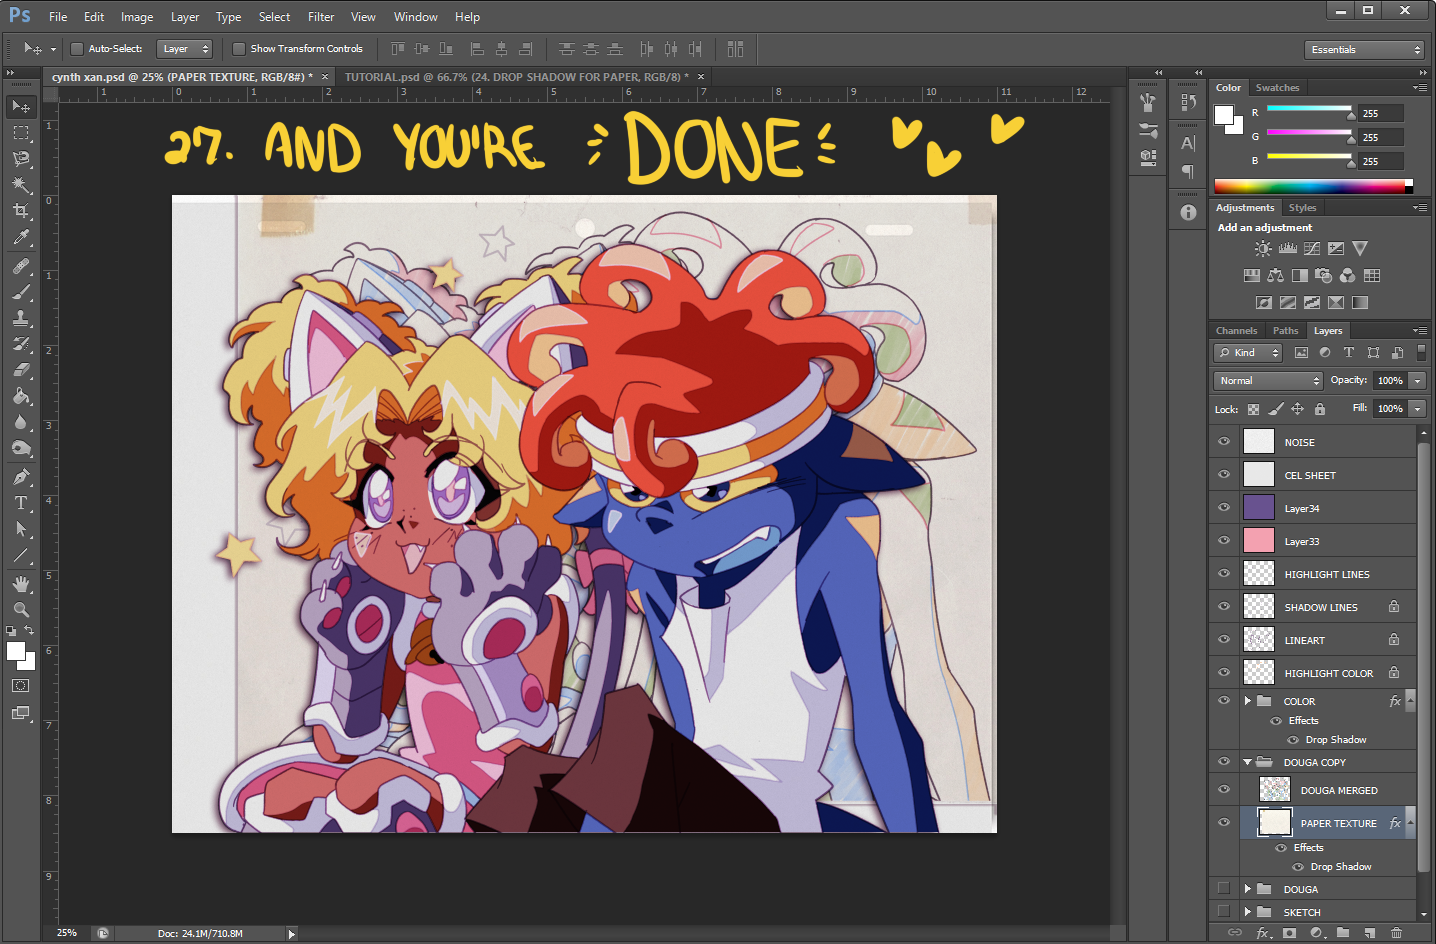Image resolution: width=1436 pixels, height=944 pixels.
Task: Open the Filter menu
Action: (x=321, y=17)
